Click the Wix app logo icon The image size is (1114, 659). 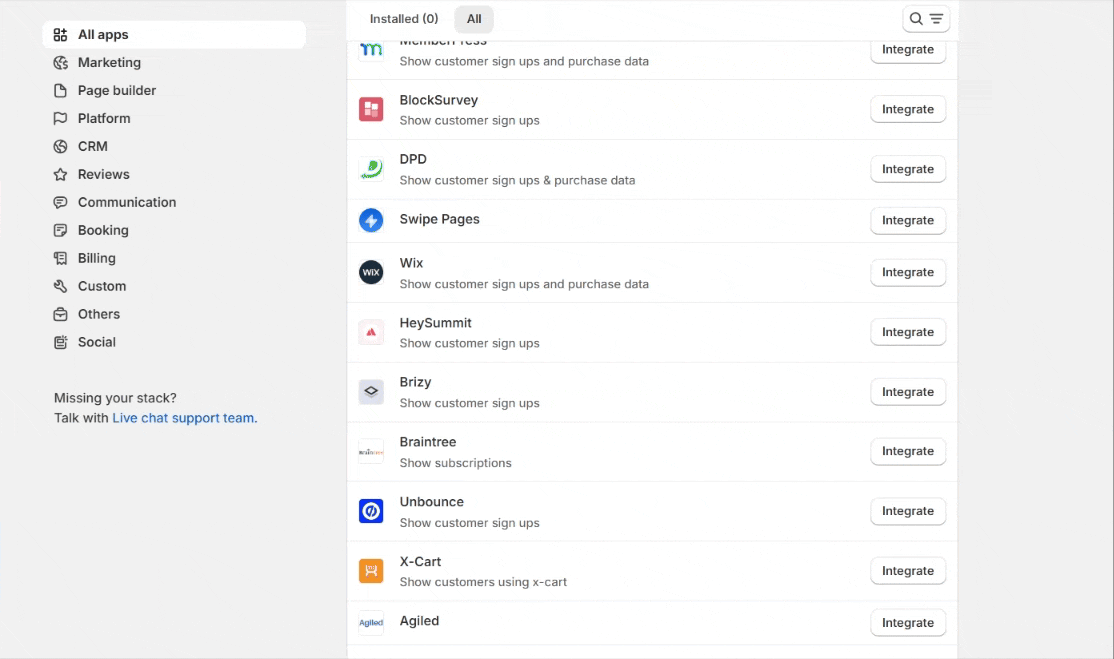coord(371,273)
